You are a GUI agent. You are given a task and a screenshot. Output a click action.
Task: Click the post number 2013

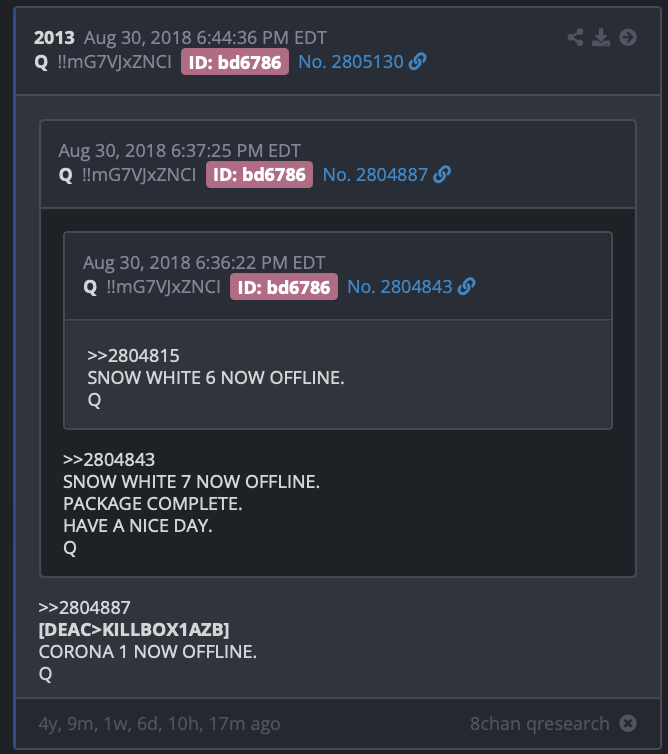(x=54, y=38)
